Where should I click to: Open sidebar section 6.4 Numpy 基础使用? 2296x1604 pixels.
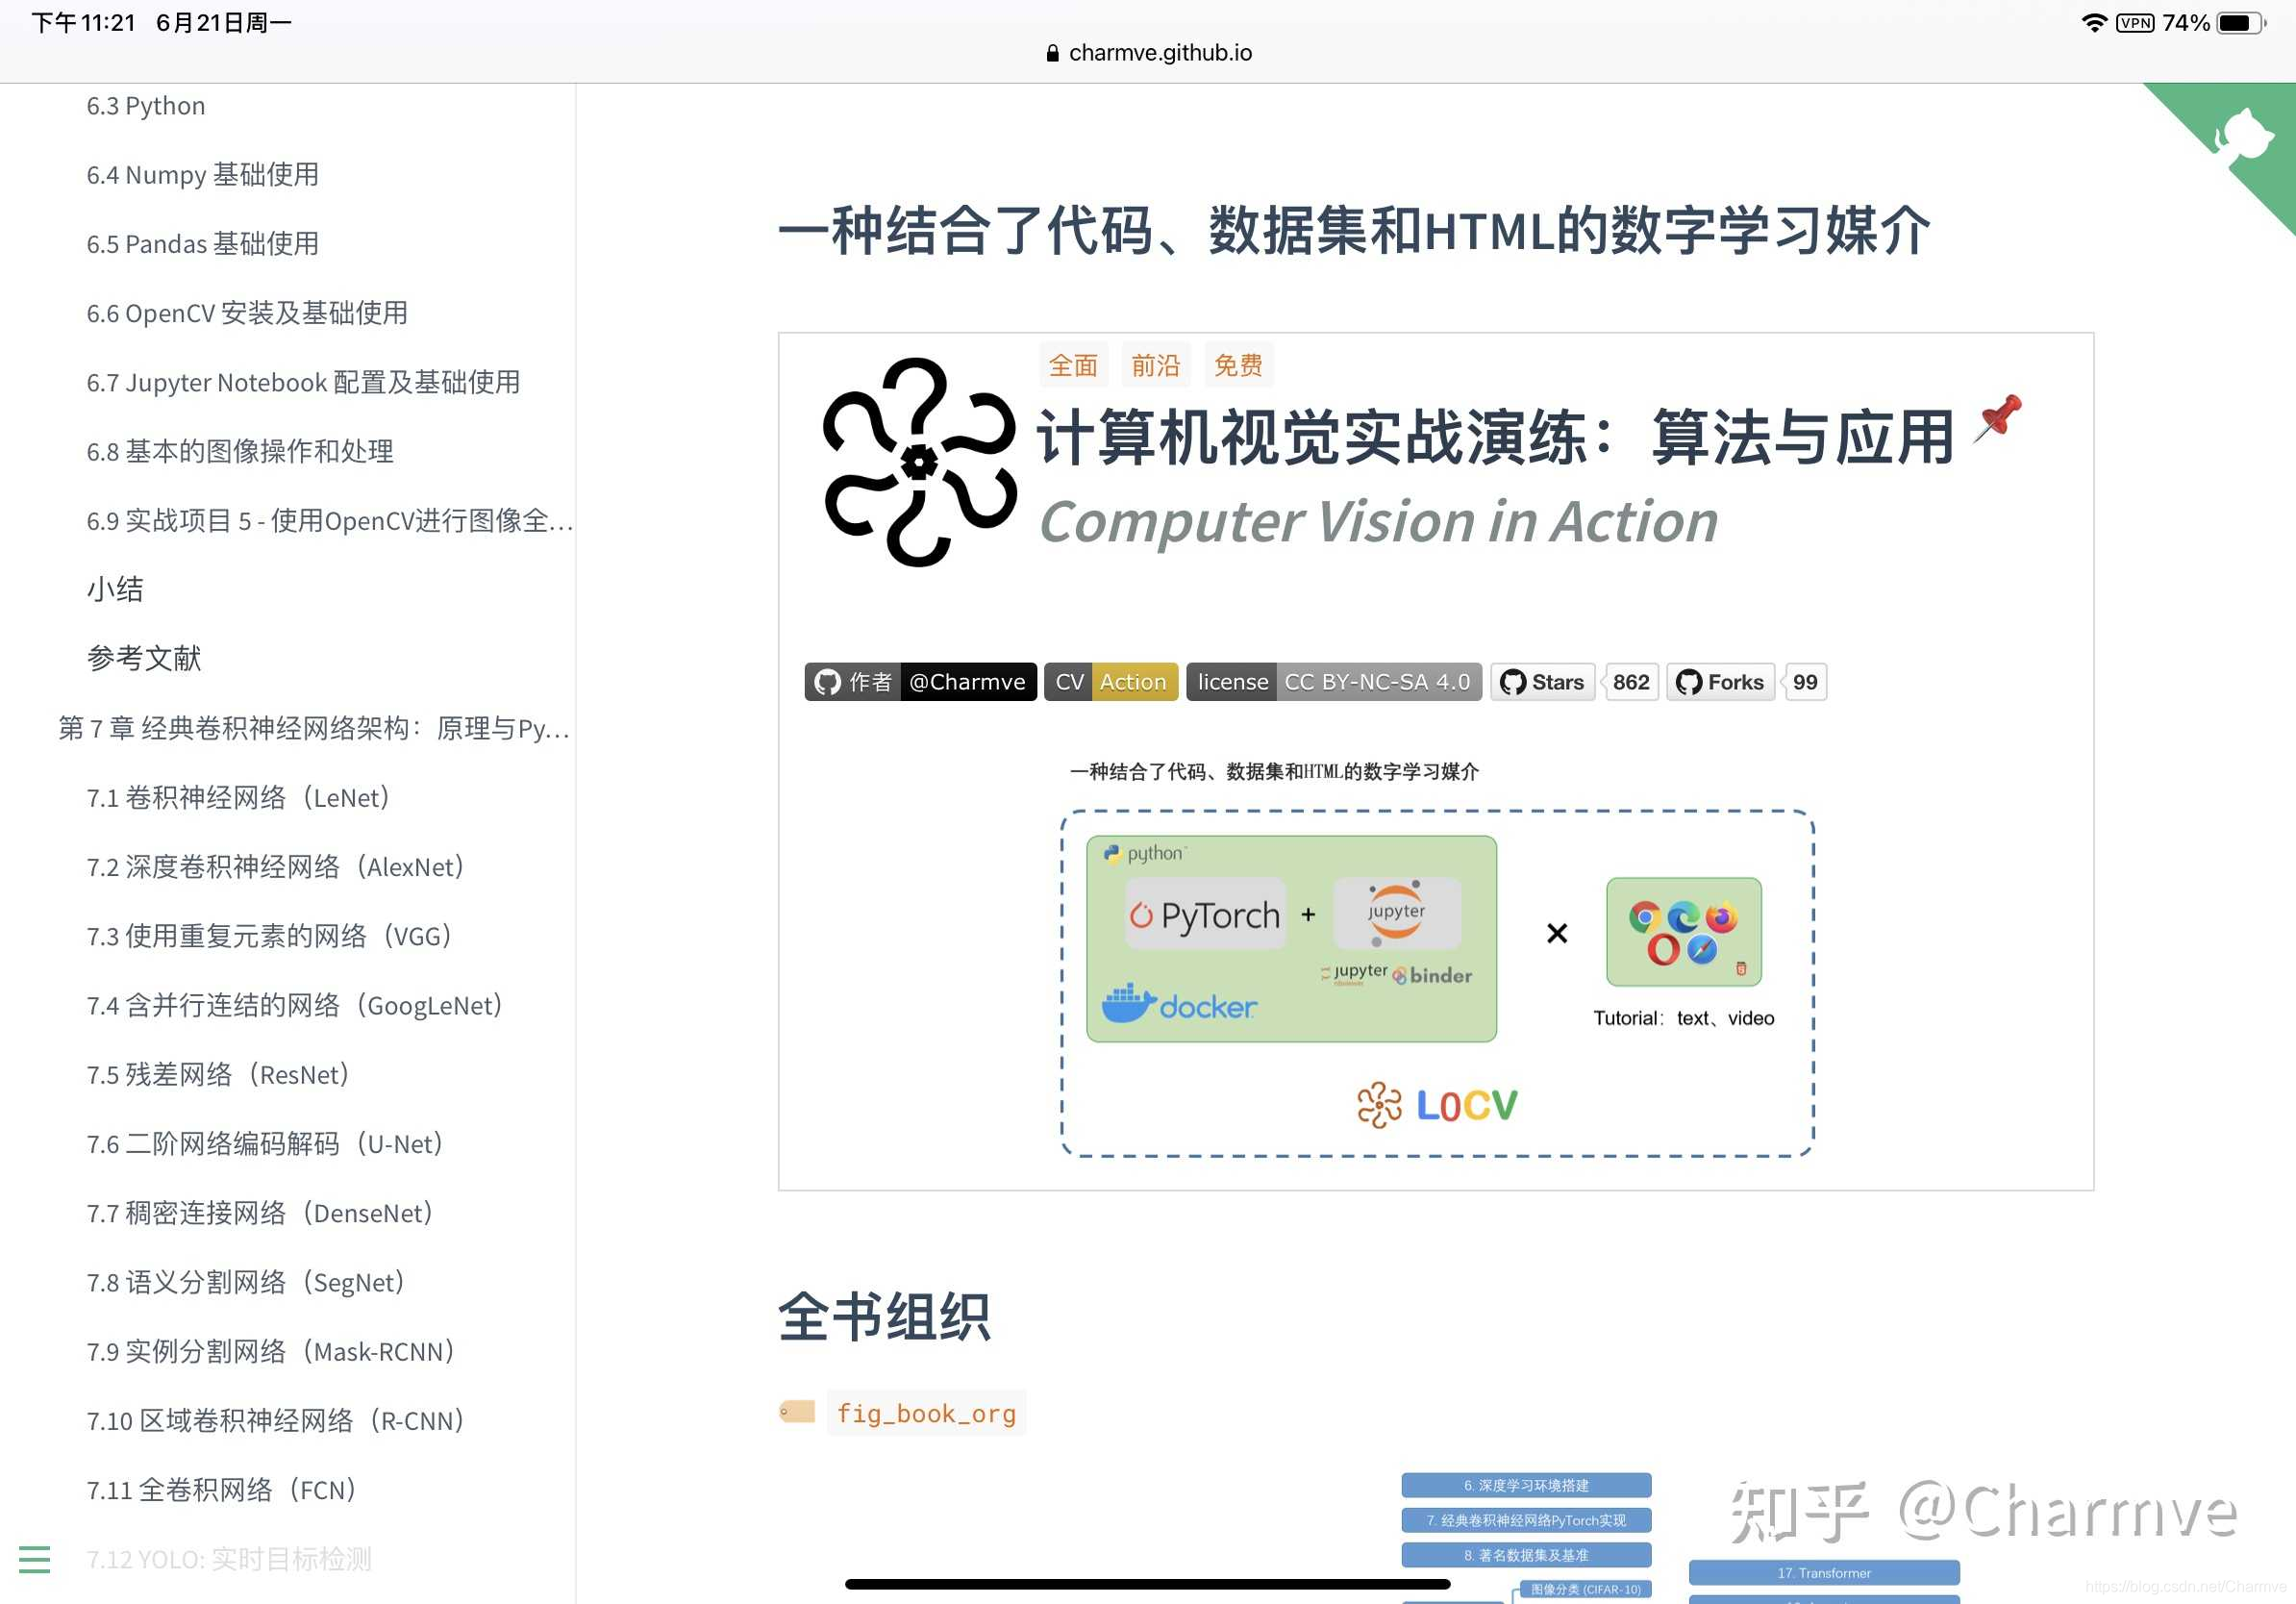point(203,174)
